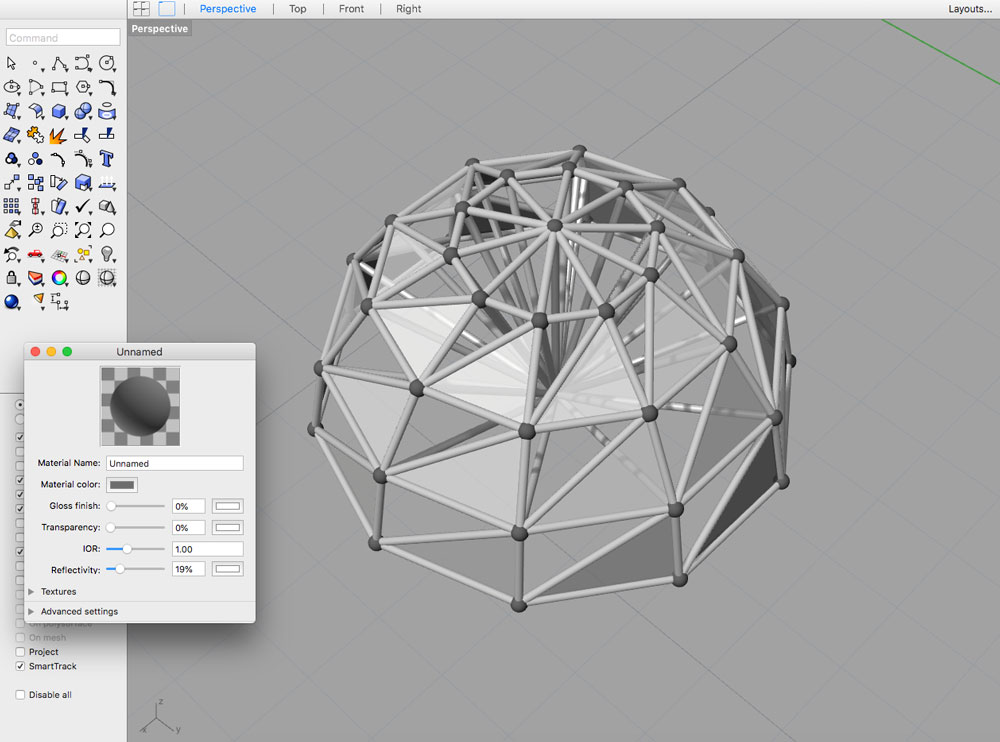Select the blue Render sphere tool
The width and height of the screenshot is (1000, 742).
click(11, 302)
